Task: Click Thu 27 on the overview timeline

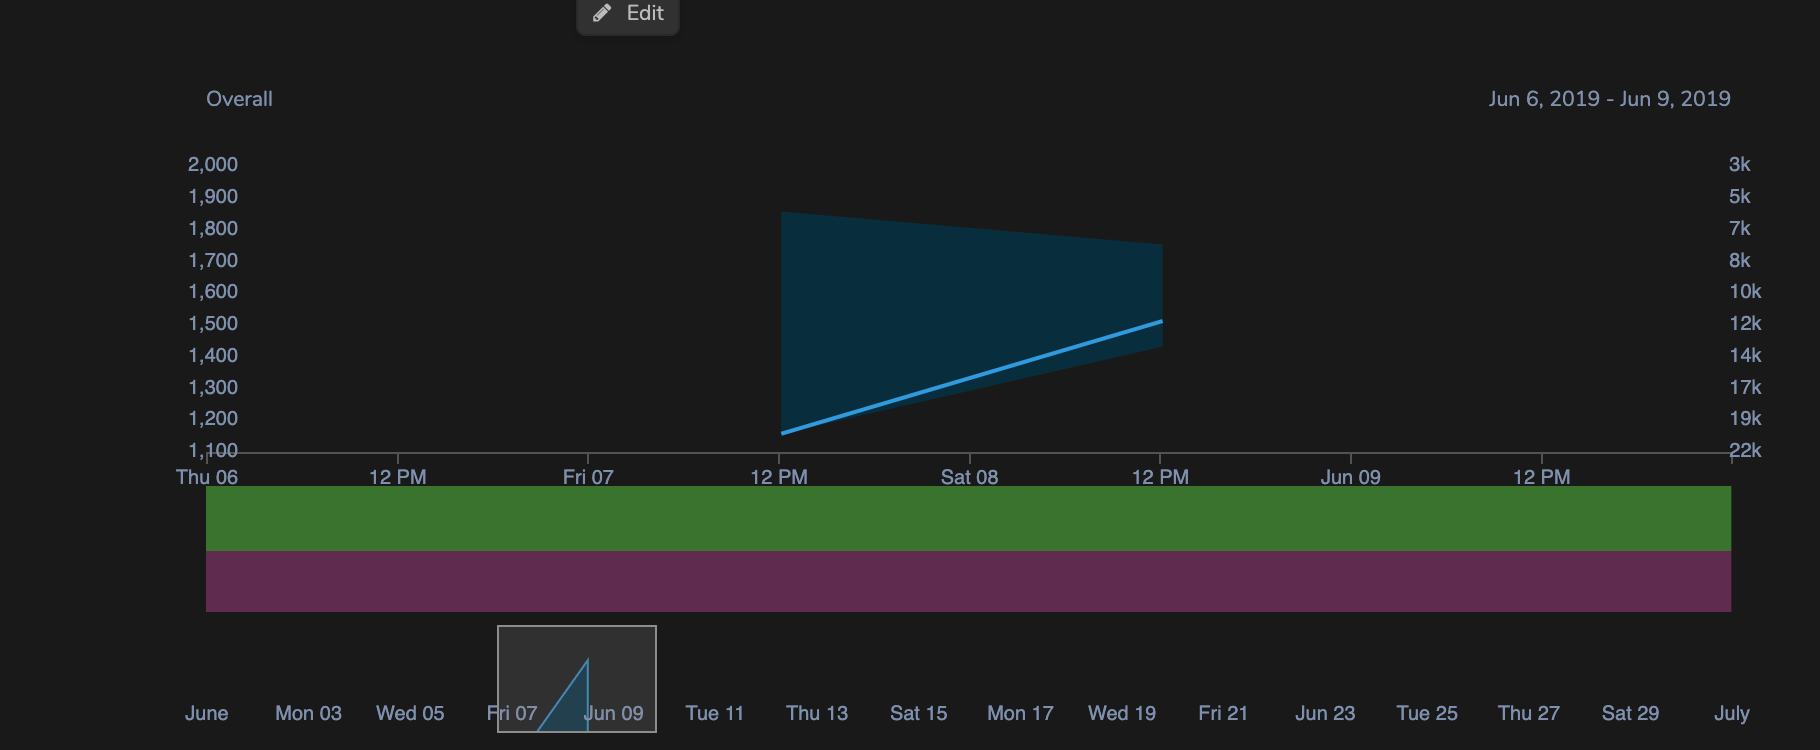Action: point(1528,713)
